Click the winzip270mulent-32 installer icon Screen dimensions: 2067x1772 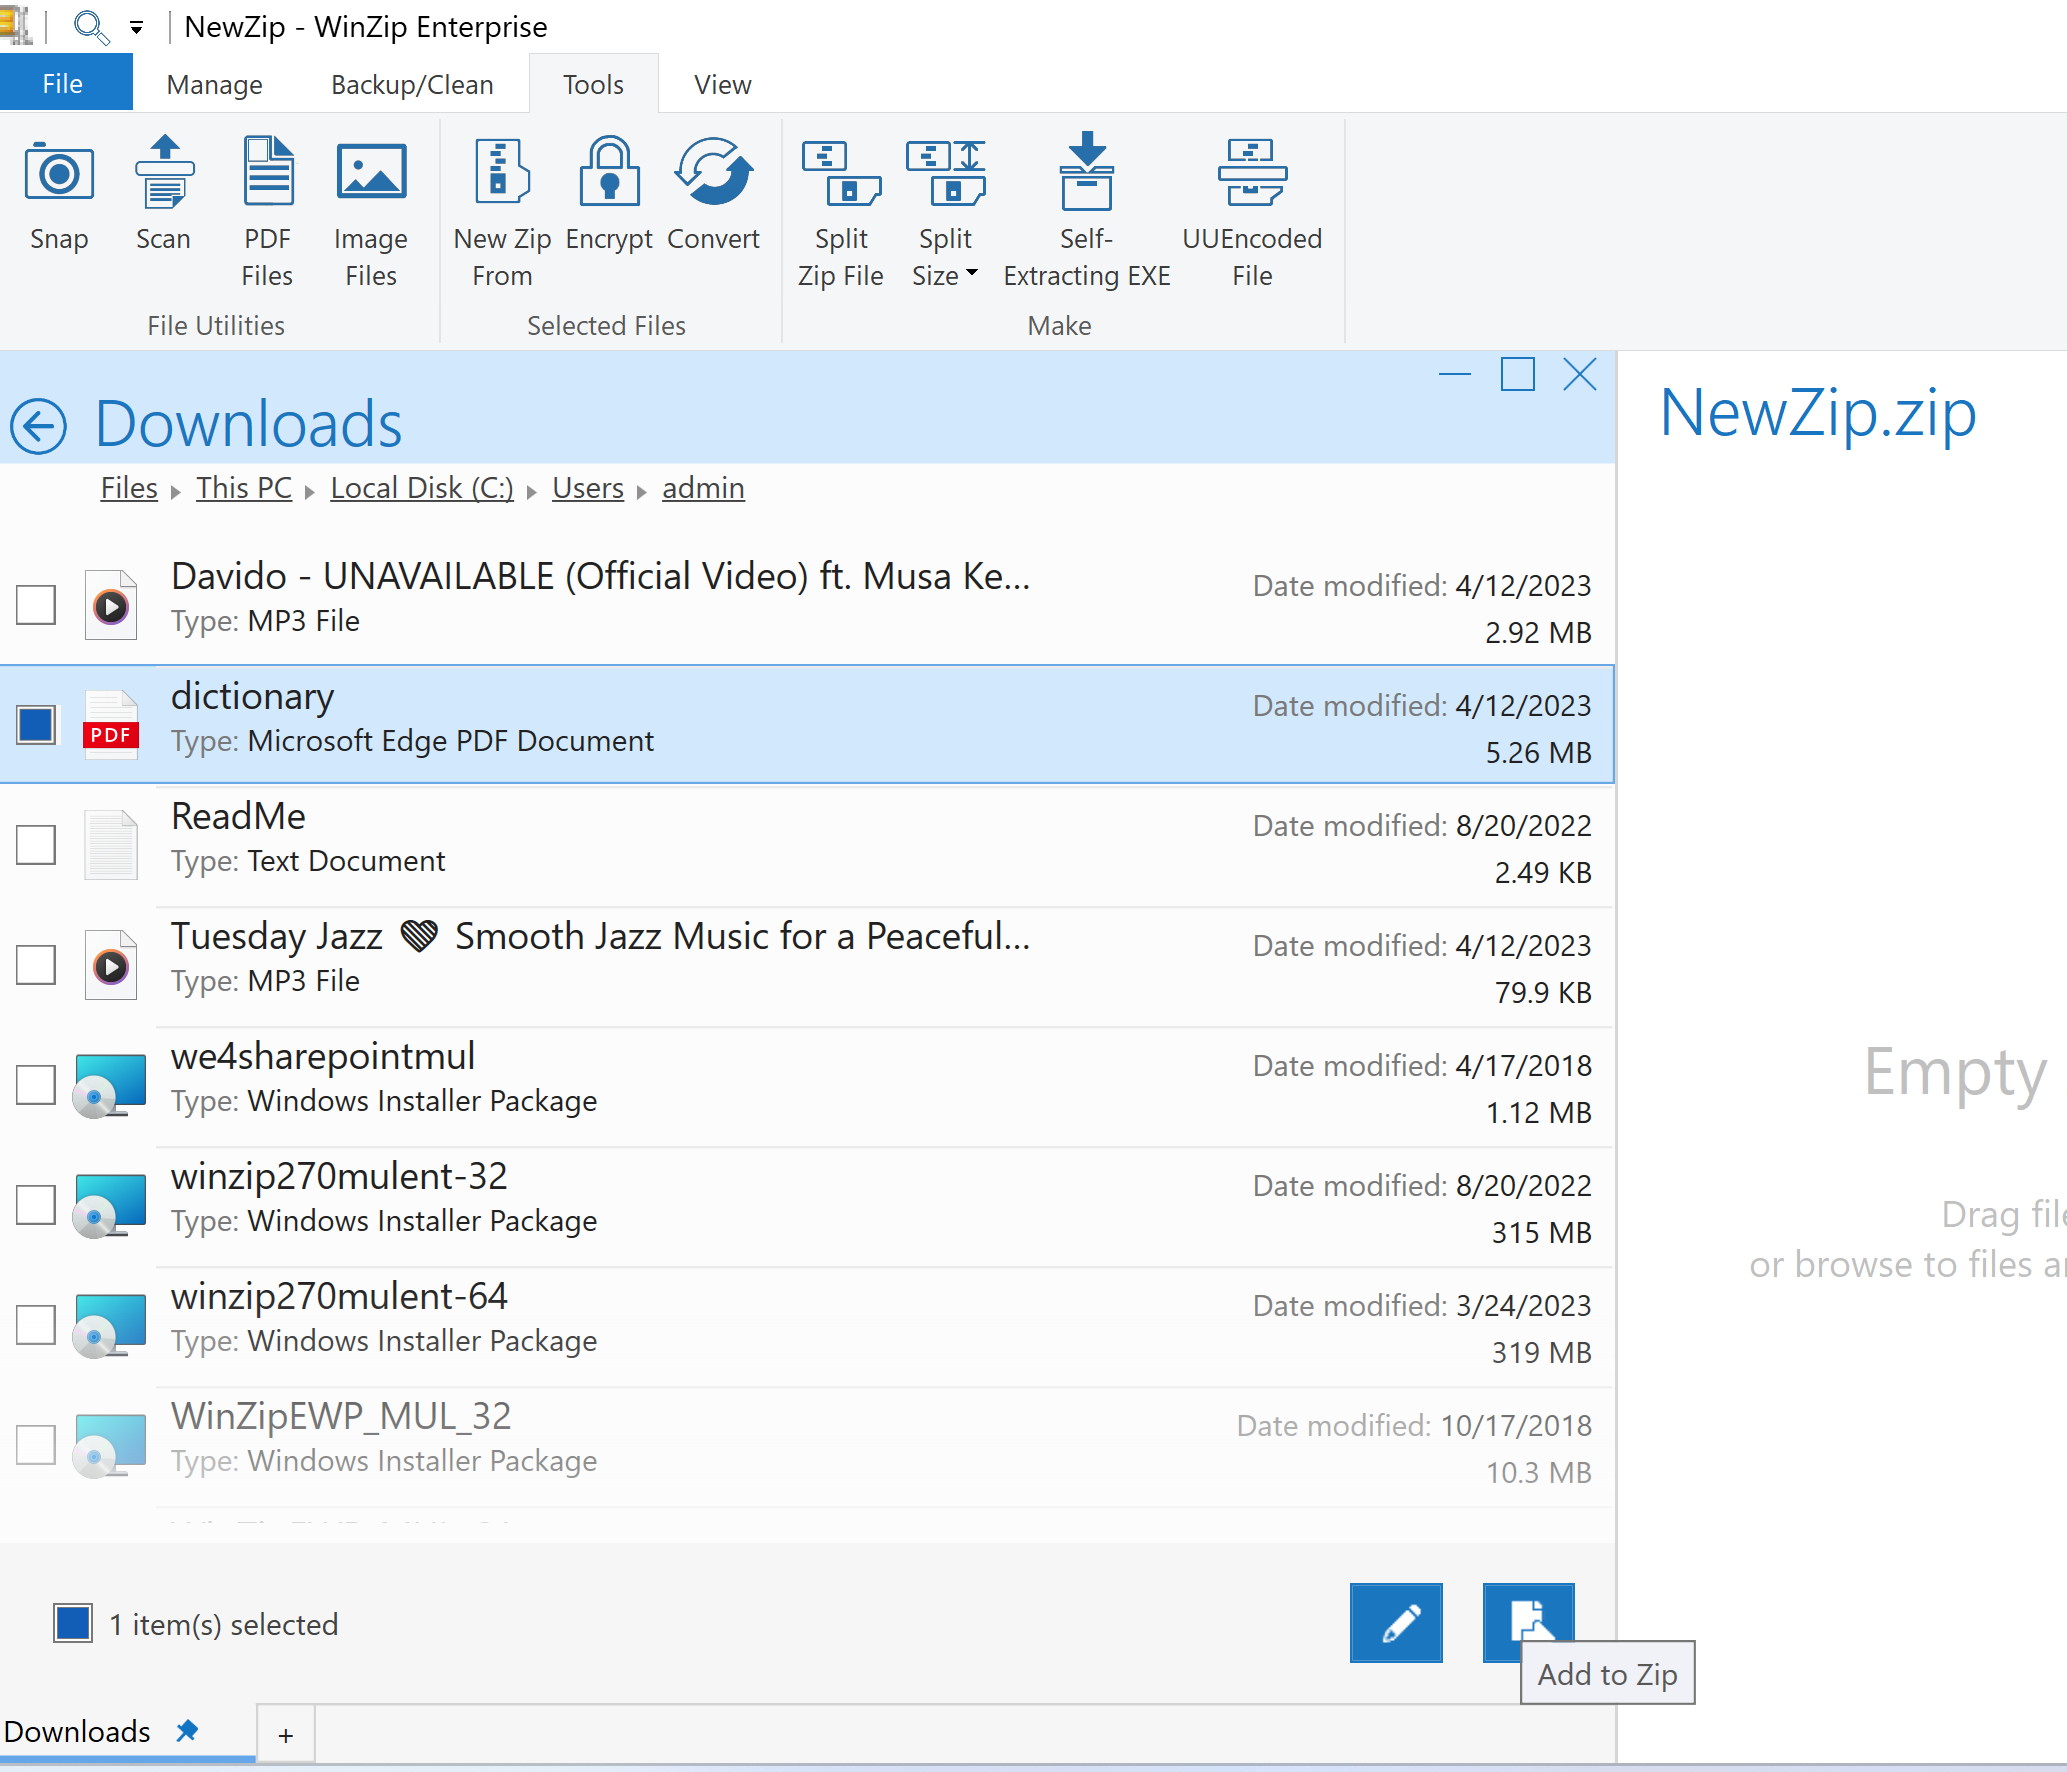[109, 1205]
